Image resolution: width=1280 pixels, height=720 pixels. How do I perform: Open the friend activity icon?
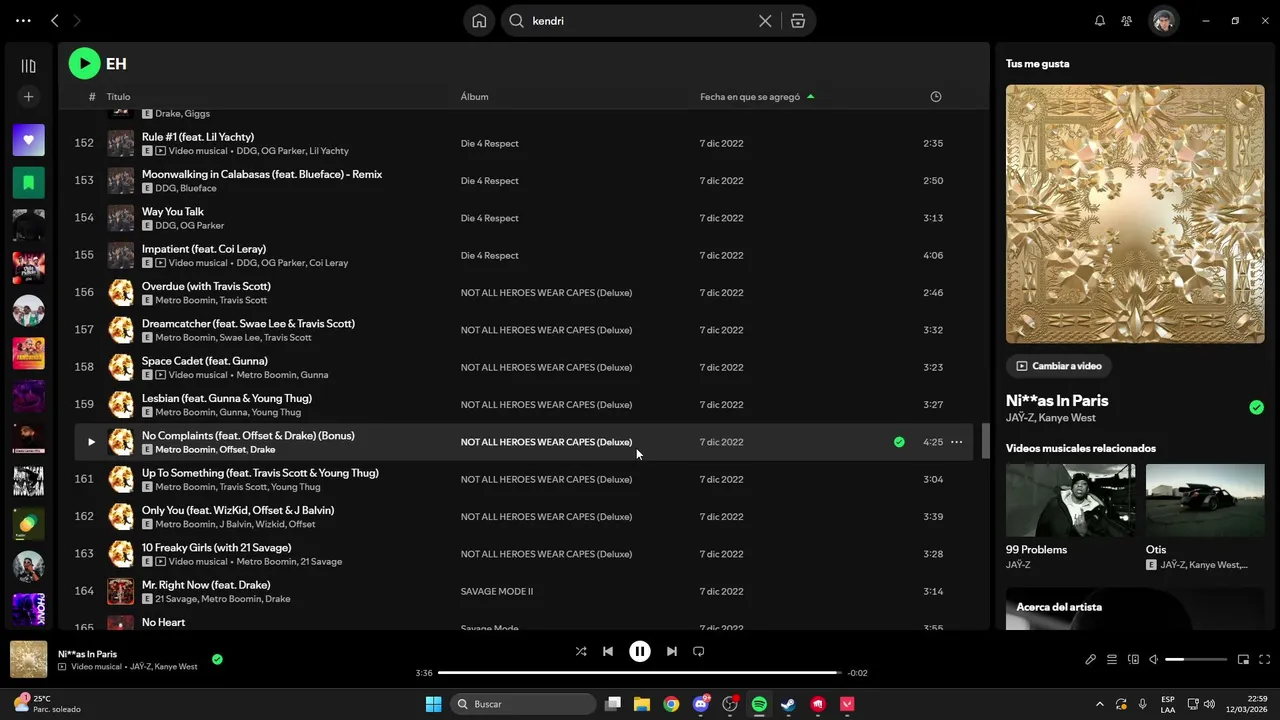pos(1127,20)
